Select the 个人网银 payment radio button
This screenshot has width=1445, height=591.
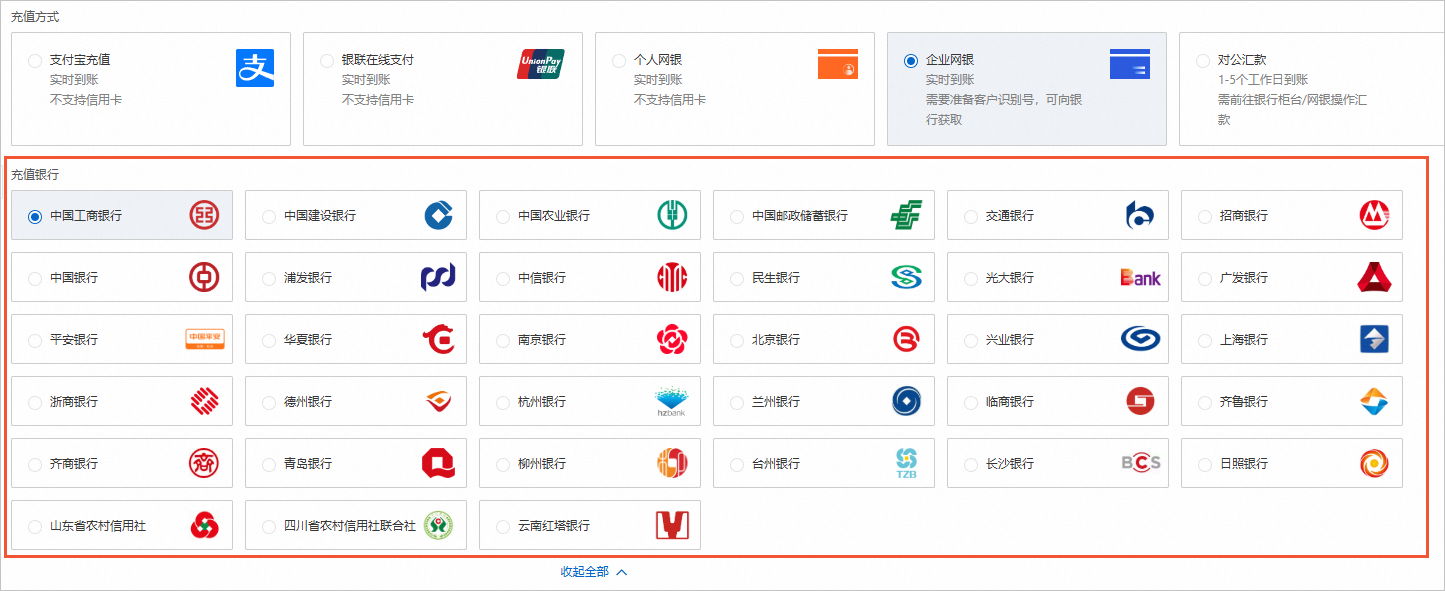point(619,61)
